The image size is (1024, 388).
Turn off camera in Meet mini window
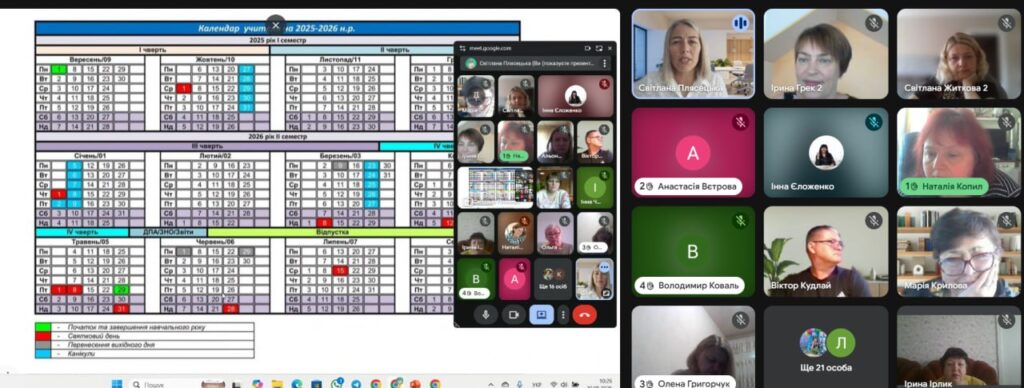click(513, 315)
